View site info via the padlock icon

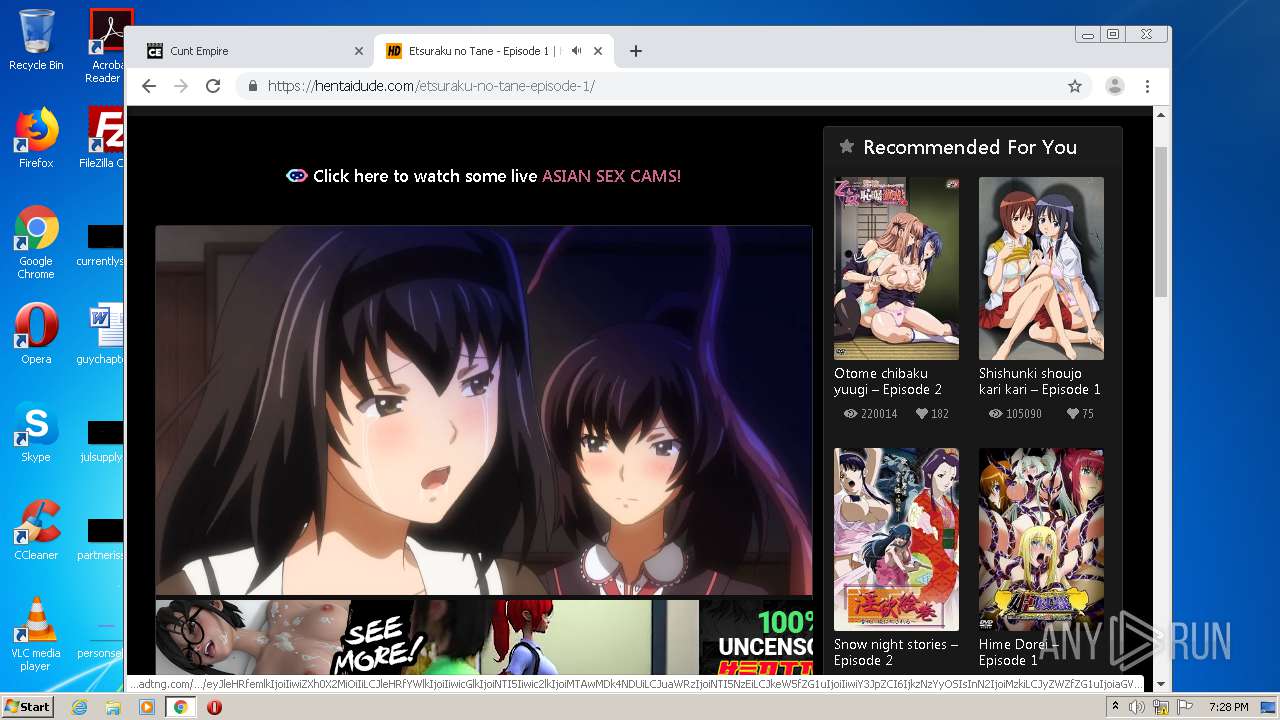(253, 86)
